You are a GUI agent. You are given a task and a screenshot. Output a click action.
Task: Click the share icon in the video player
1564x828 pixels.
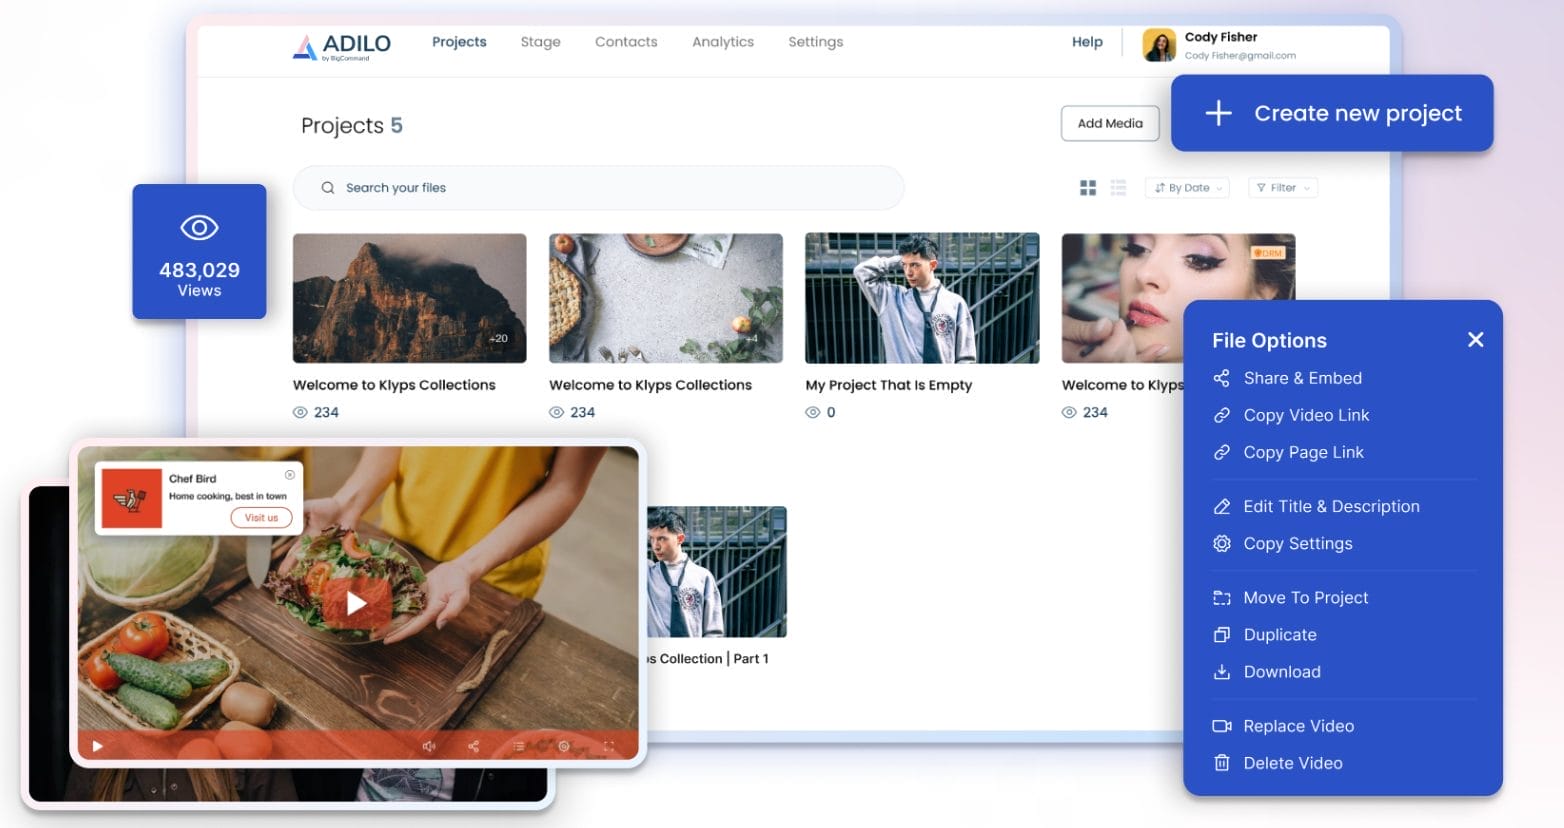tap(473, 746)
